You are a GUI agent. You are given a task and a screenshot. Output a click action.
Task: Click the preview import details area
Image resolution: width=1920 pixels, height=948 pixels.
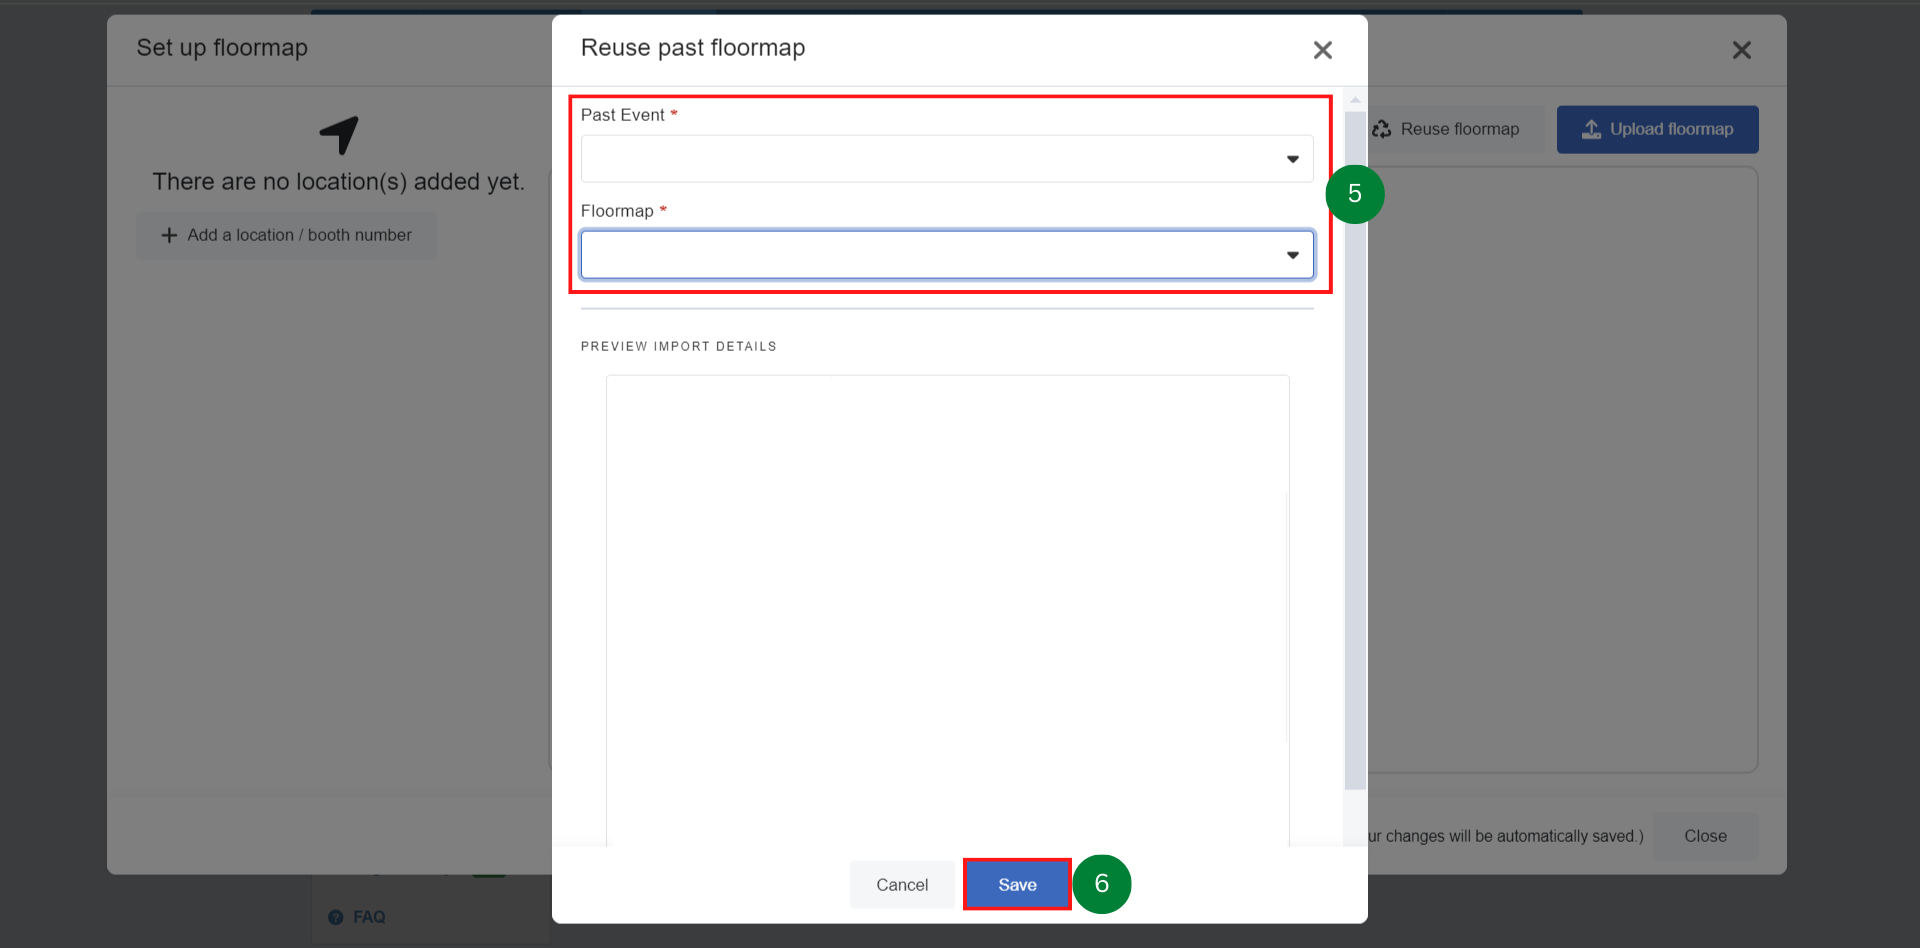pos(947,610)
